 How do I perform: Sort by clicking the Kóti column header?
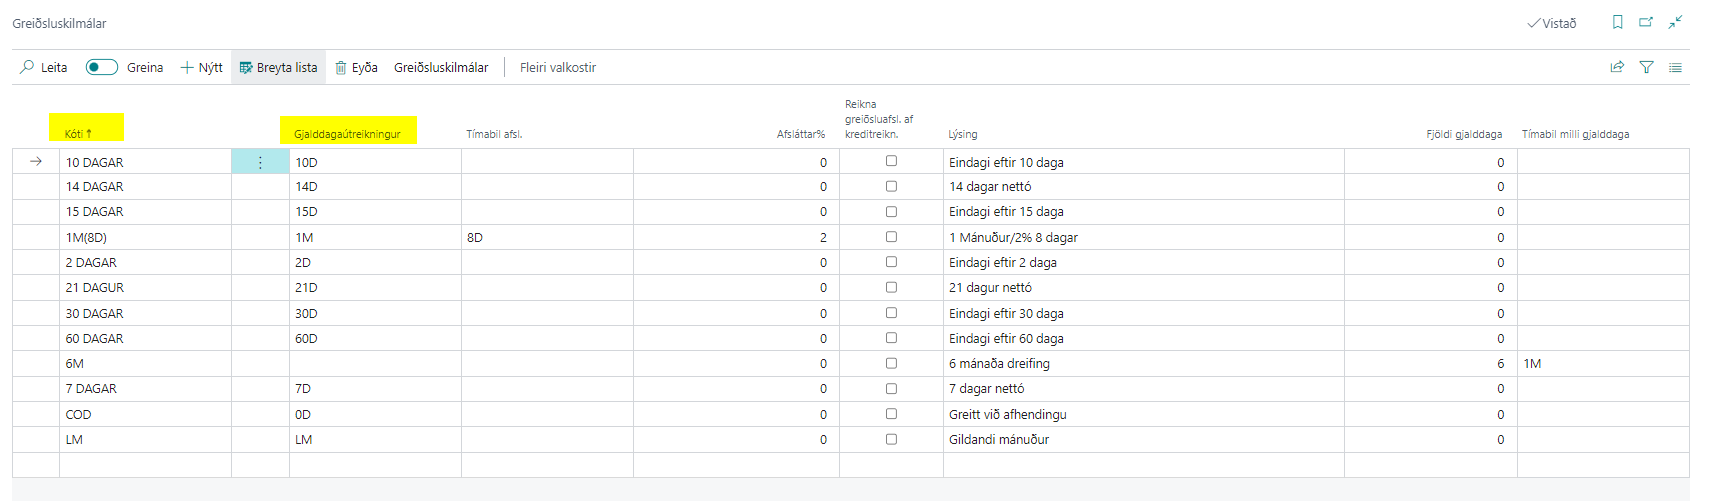coord(78,133)
